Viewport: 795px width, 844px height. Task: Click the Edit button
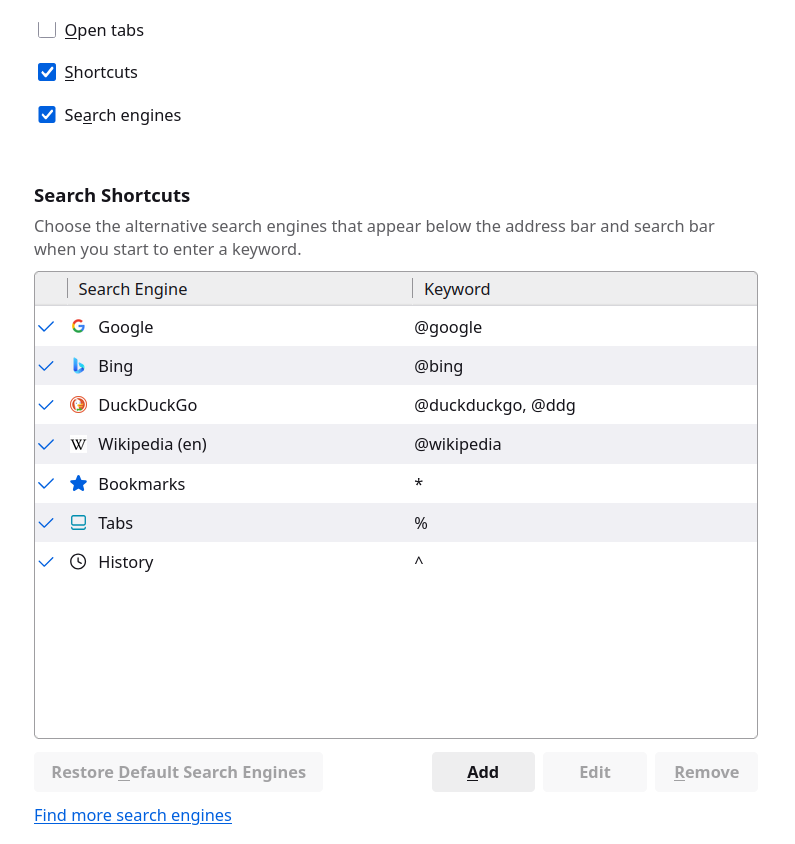pos(594,771)
